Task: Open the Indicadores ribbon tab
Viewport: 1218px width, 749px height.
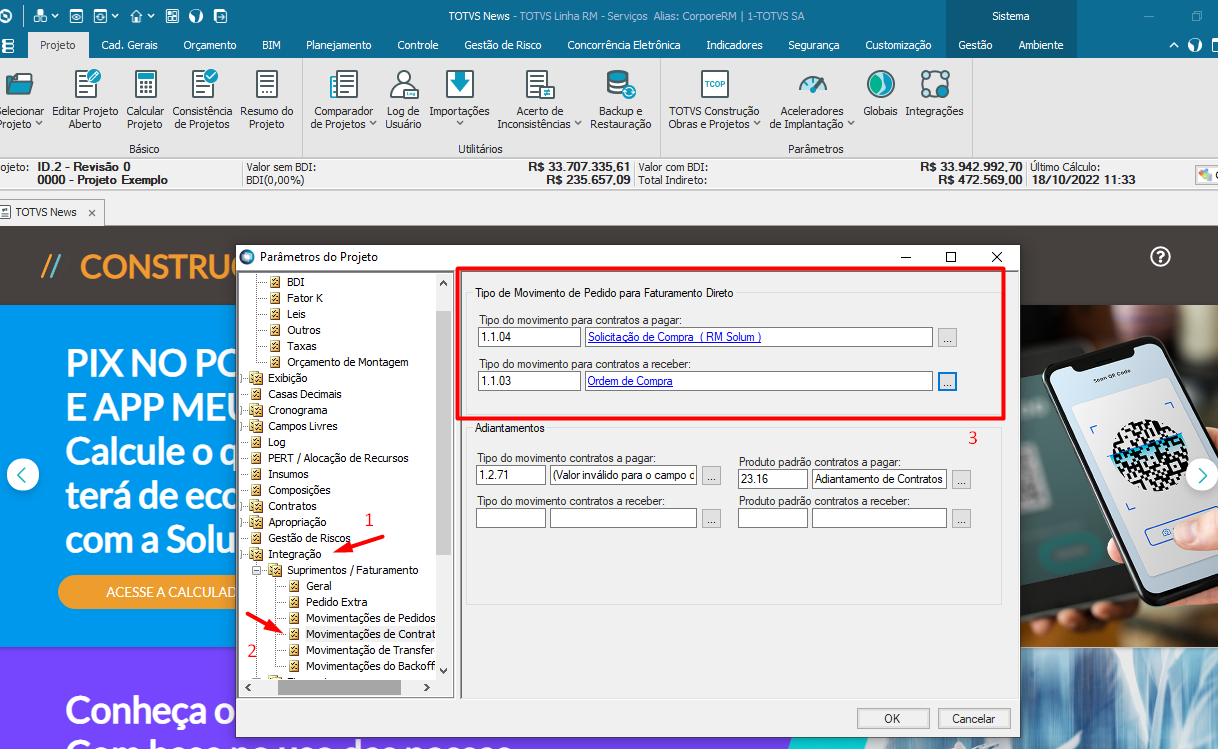Action: click(x=734, y=45)
